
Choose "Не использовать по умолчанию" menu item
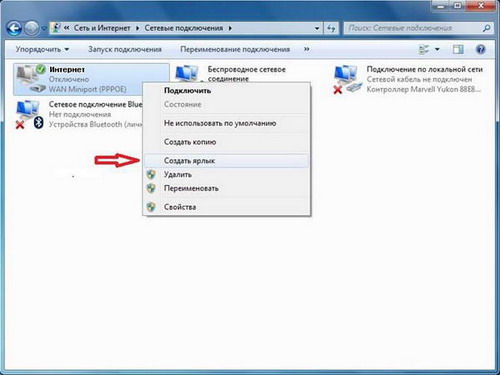(x=227, y=123)
